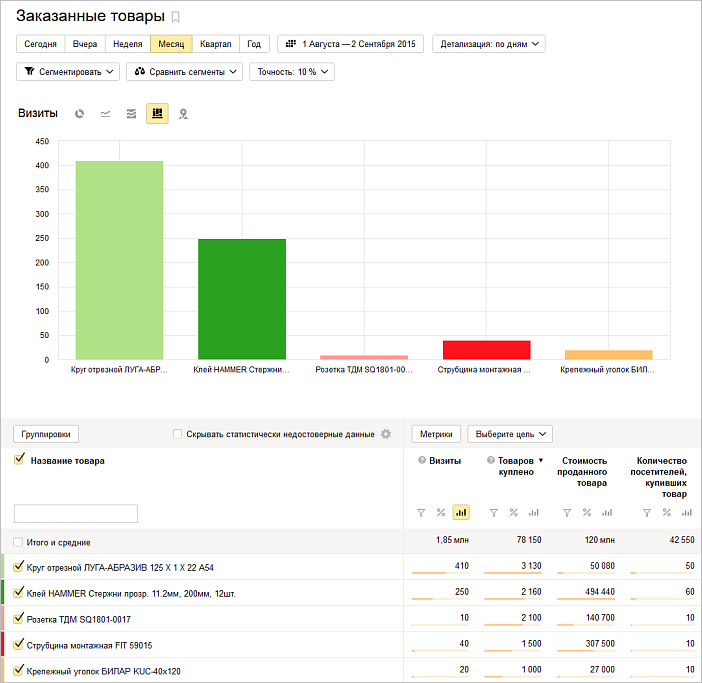Click orange Крепежный уголок chart bar

pyautogui.click(x=608, y=354)
